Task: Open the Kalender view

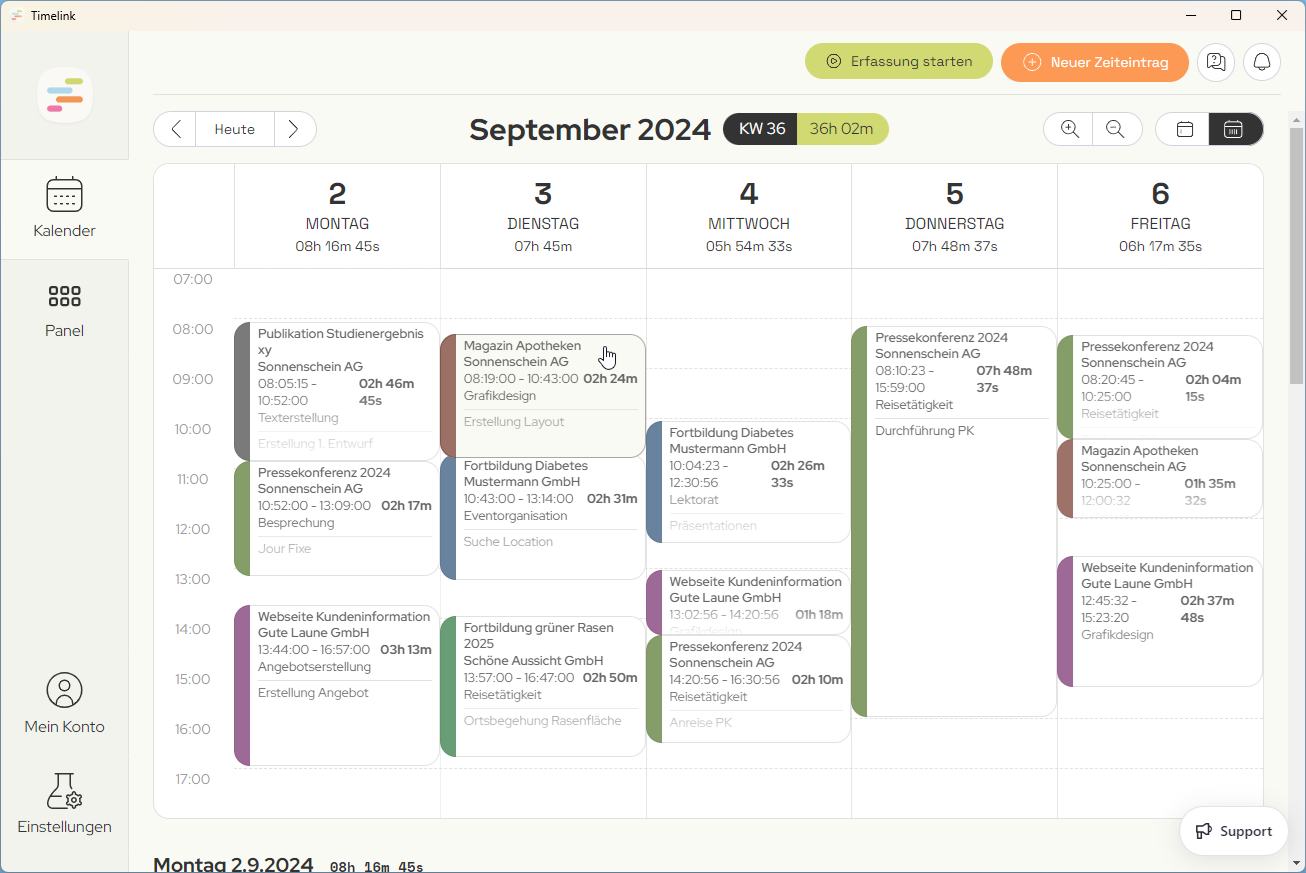Action: [x=64, y=209]
